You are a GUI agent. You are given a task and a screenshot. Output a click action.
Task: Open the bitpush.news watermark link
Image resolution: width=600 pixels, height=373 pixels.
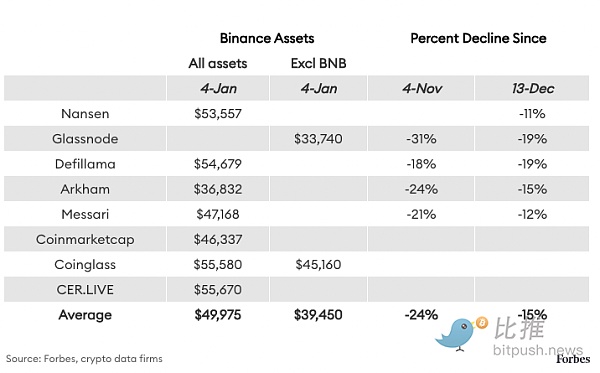click(x=538, y=350)
